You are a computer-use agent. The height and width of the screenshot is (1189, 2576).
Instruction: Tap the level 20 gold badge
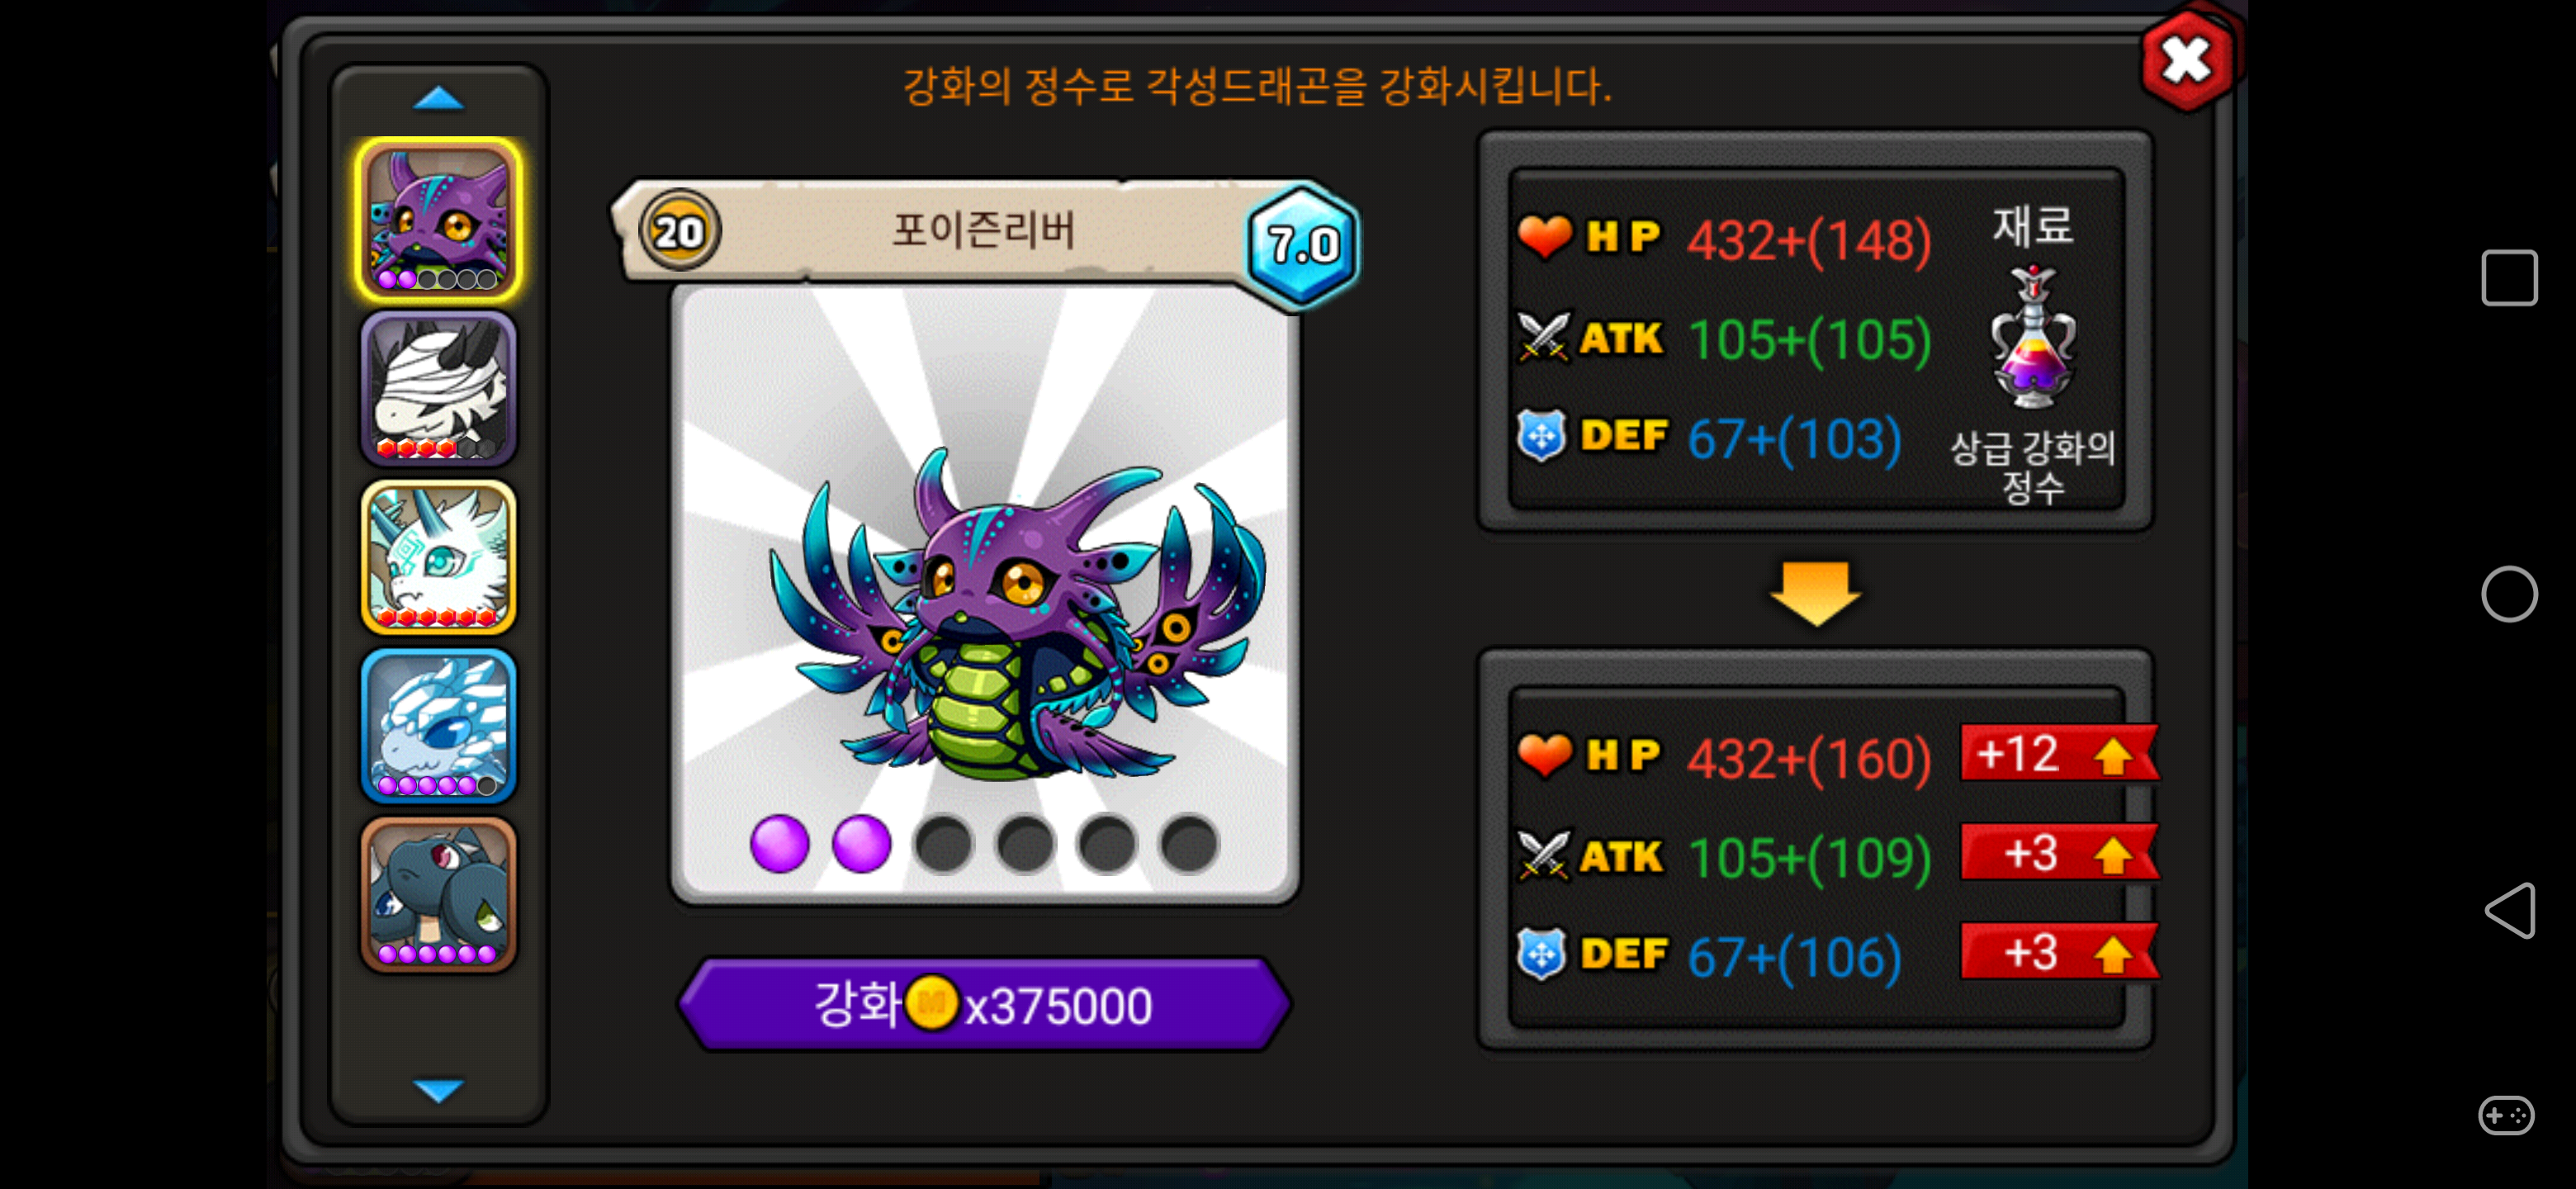(679, 232)
